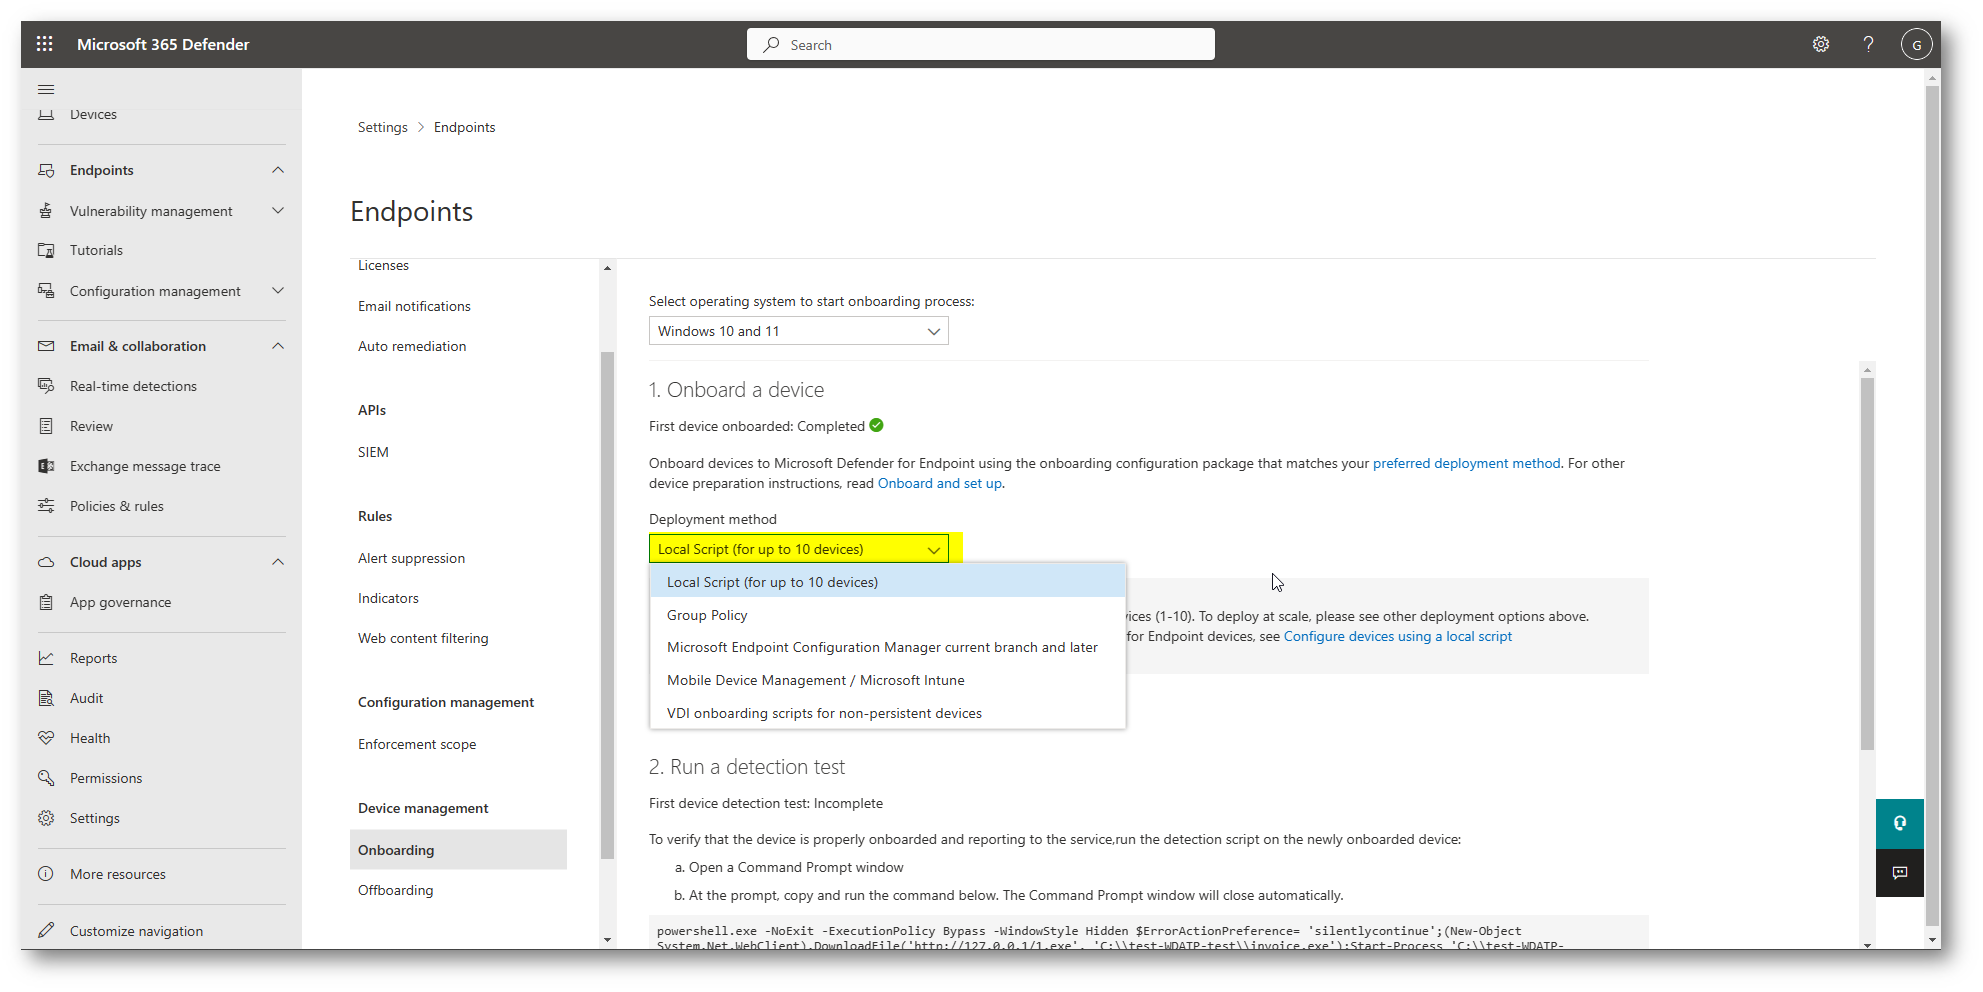
Task: Open Email notifications settings
Action: [414, 306]
